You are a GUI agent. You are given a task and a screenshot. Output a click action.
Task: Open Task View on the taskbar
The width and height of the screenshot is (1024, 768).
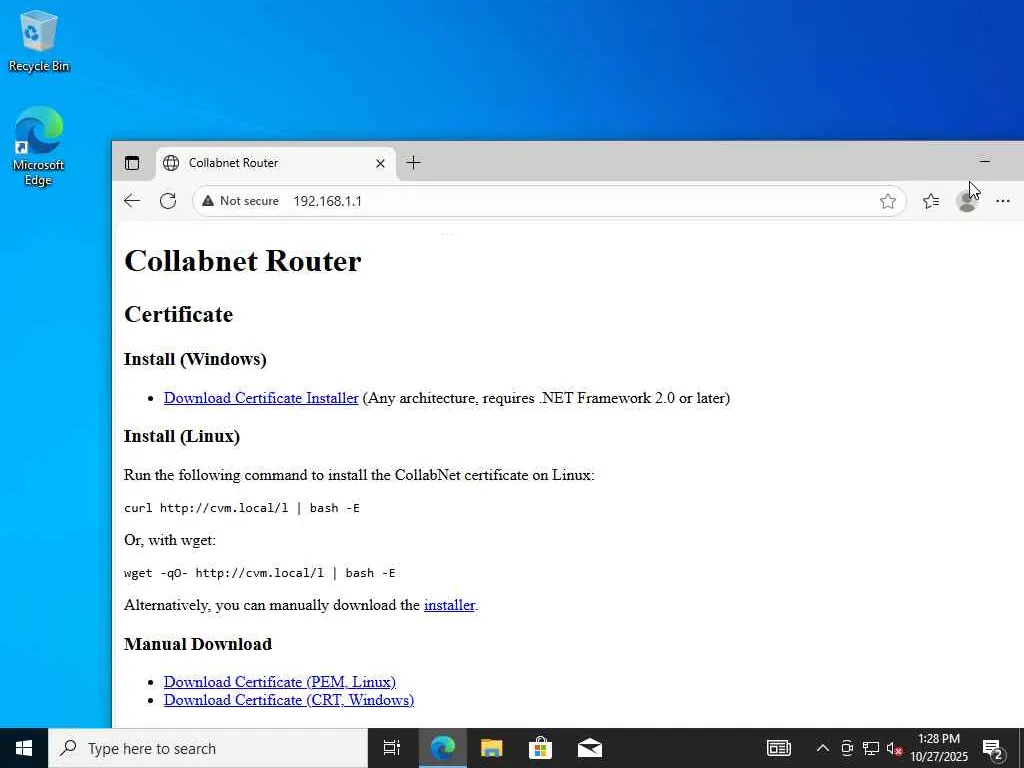tap(392, 748)
